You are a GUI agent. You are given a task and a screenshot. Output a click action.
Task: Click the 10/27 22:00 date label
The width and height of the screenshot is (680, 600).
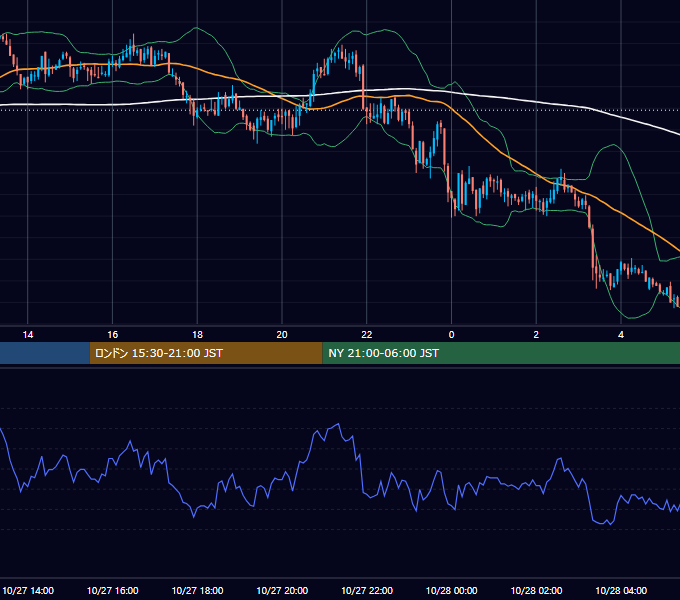[x=367, y=590]
